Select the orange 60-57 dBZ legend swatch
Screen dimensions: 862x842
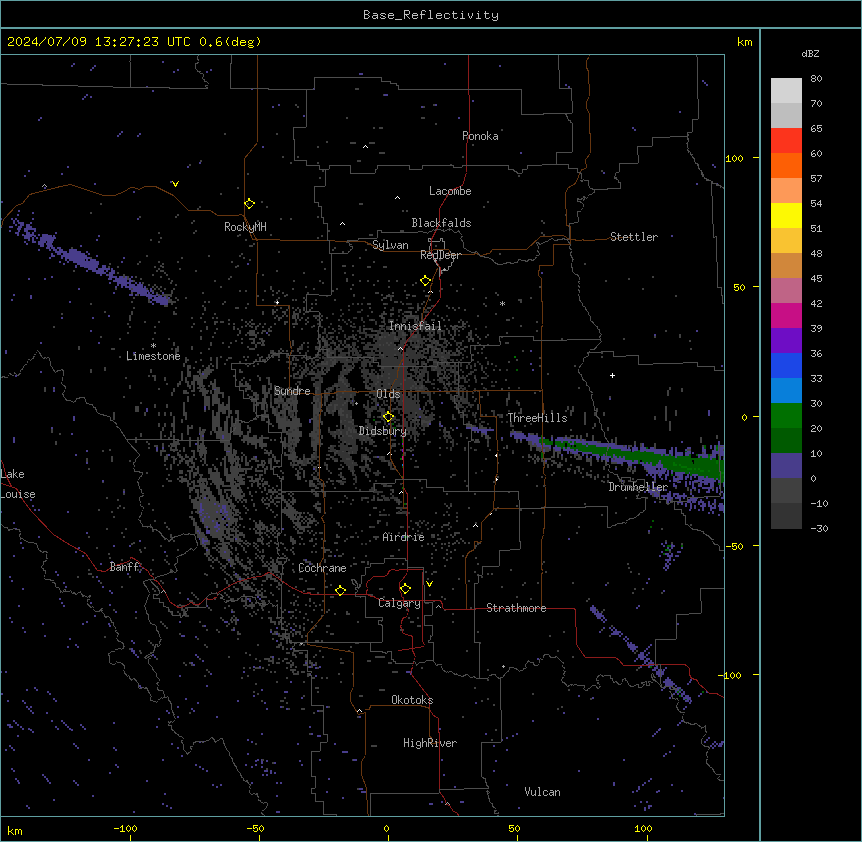[x=786, y=165]
